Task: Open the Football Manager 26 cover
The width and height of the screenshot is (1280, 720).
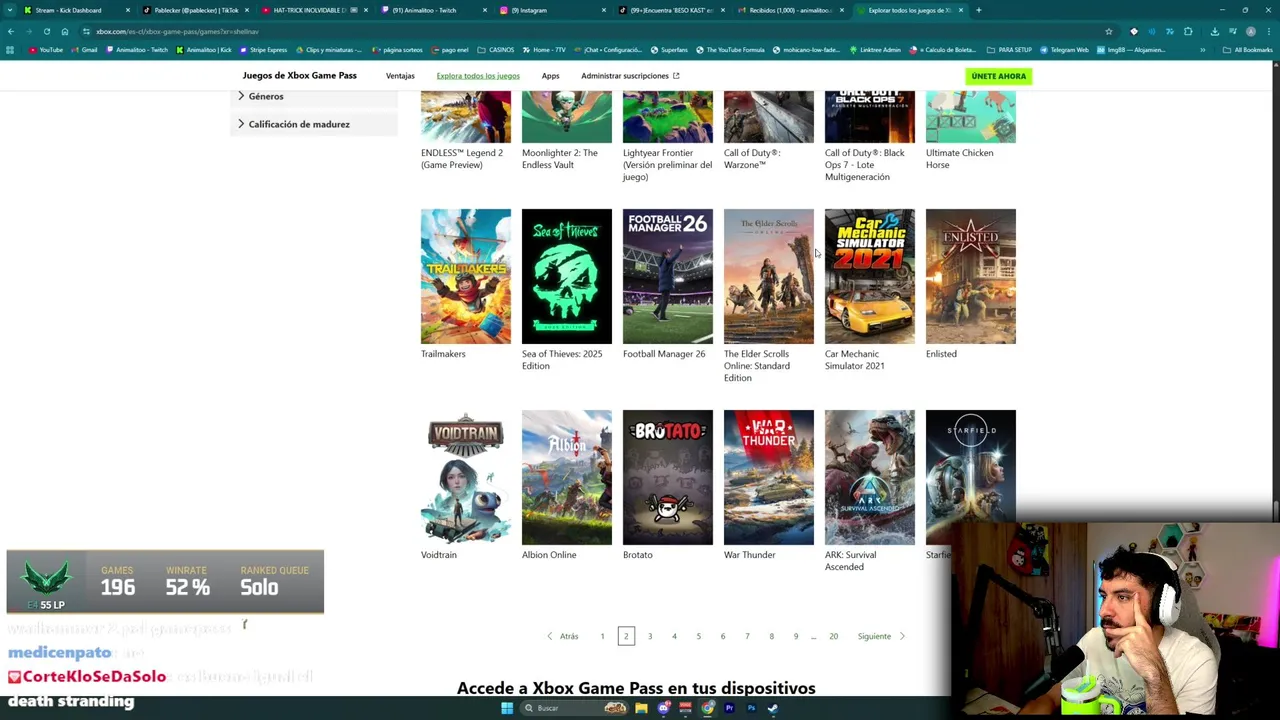Action: coord(668,276)
